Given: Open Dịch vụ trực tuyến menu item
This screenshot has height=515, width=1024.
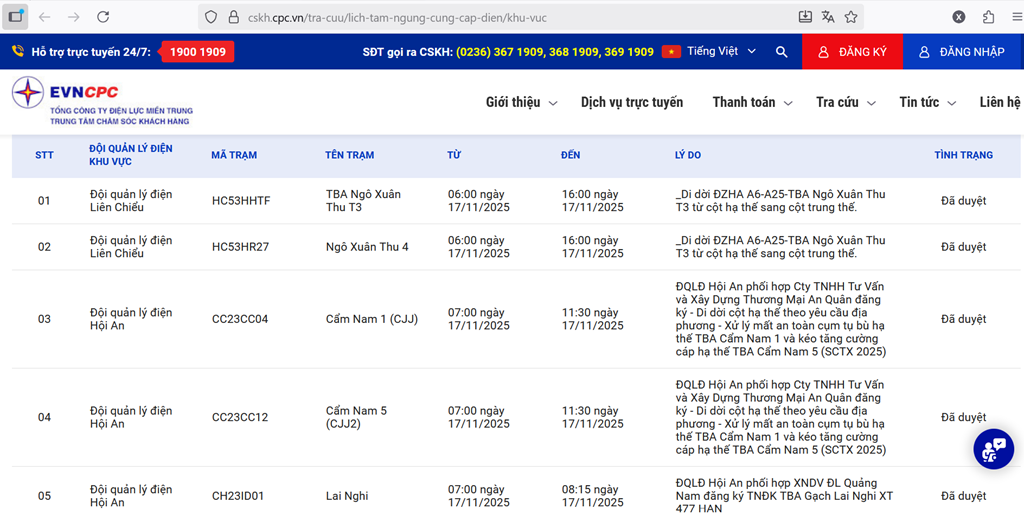Looking at the screenshot, I should click(631, 102).
